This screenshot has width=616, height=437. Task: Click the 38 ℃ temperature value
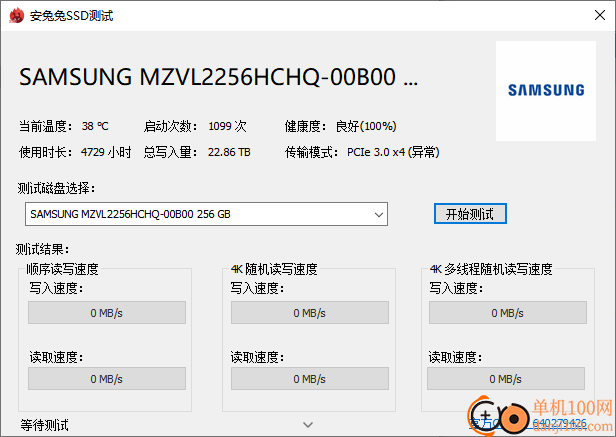click(95, 126)
